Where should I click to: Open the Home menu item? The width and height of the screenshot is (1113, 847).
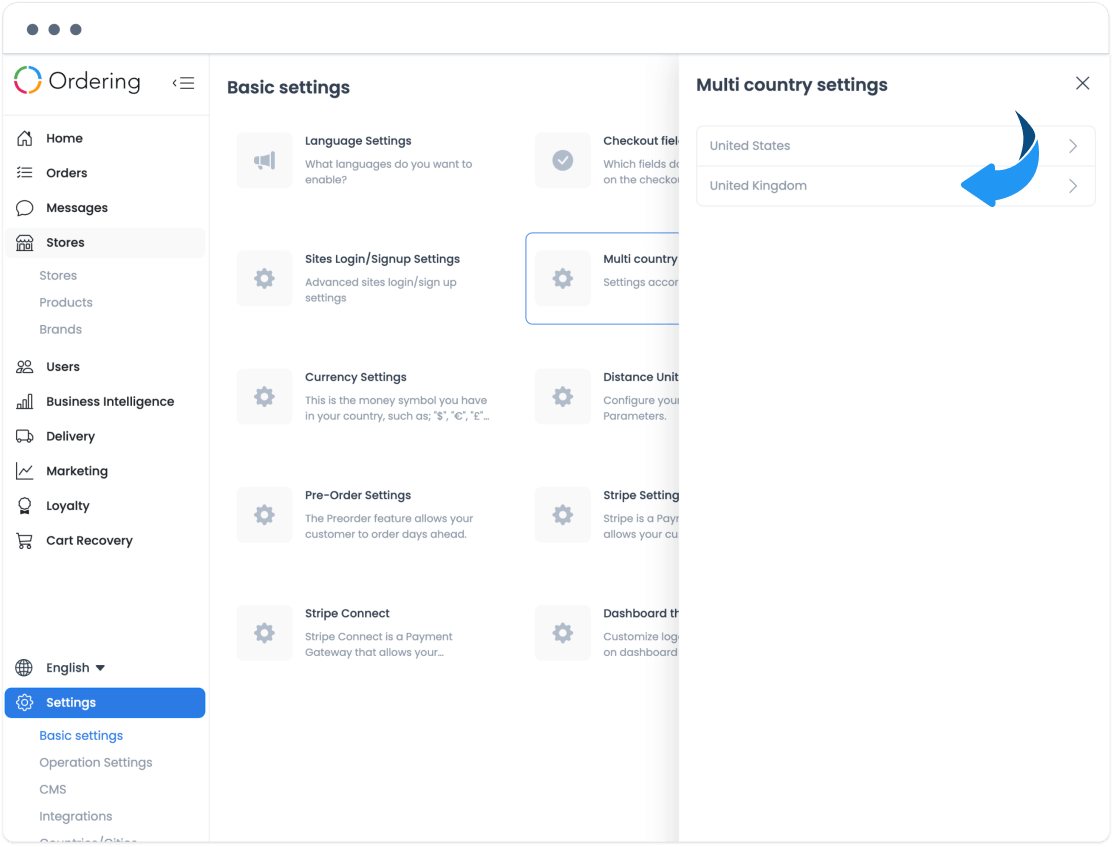coord(104,138)
